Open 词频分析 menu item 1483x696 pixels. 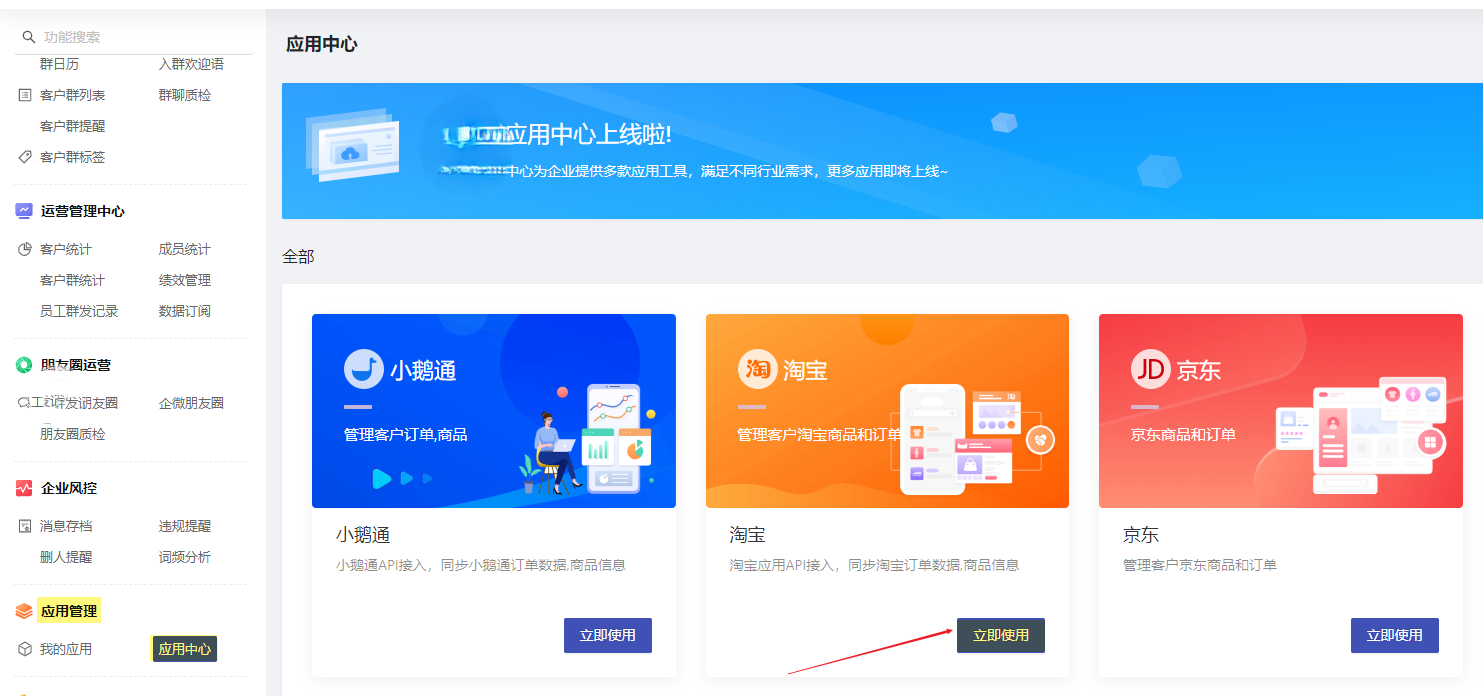click(x=185, y=557)
